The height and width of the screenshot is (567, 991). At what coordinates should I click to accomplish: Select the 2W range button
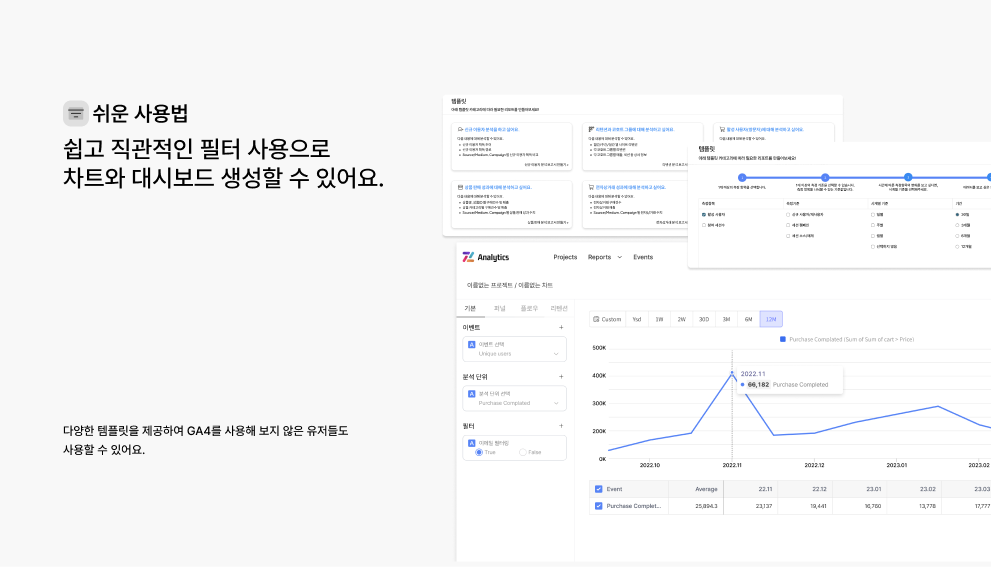pyautogui.click(x=681, y=319)
